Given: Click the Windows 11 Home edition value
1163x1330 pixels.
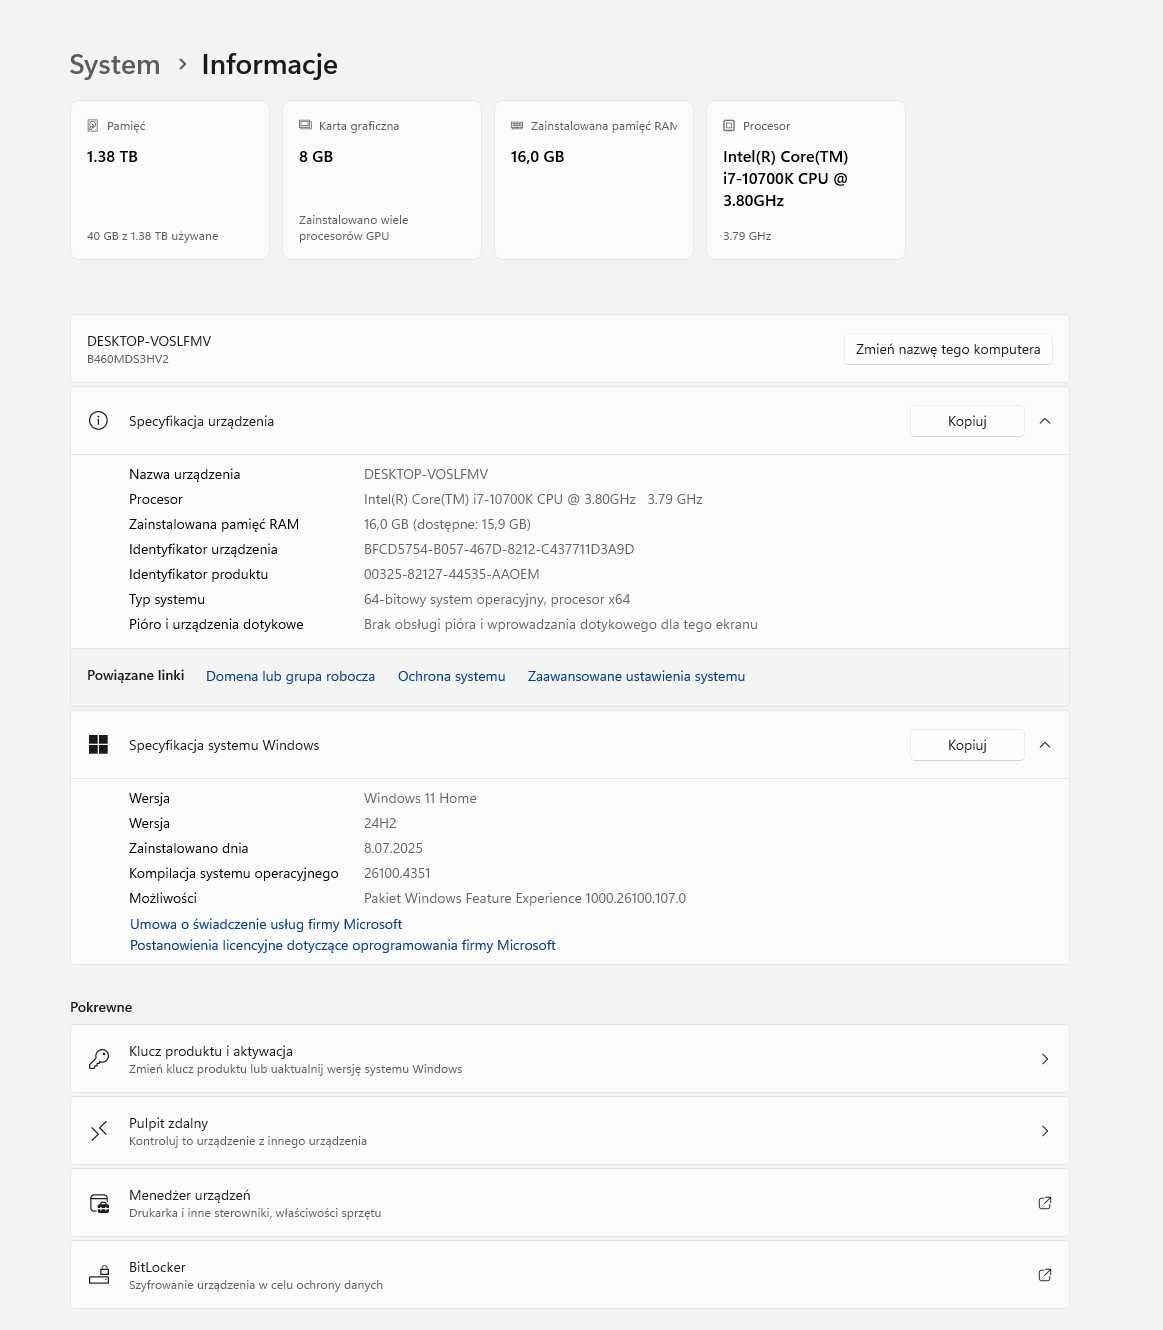Looking at the screenshot, I should [420, 798].
